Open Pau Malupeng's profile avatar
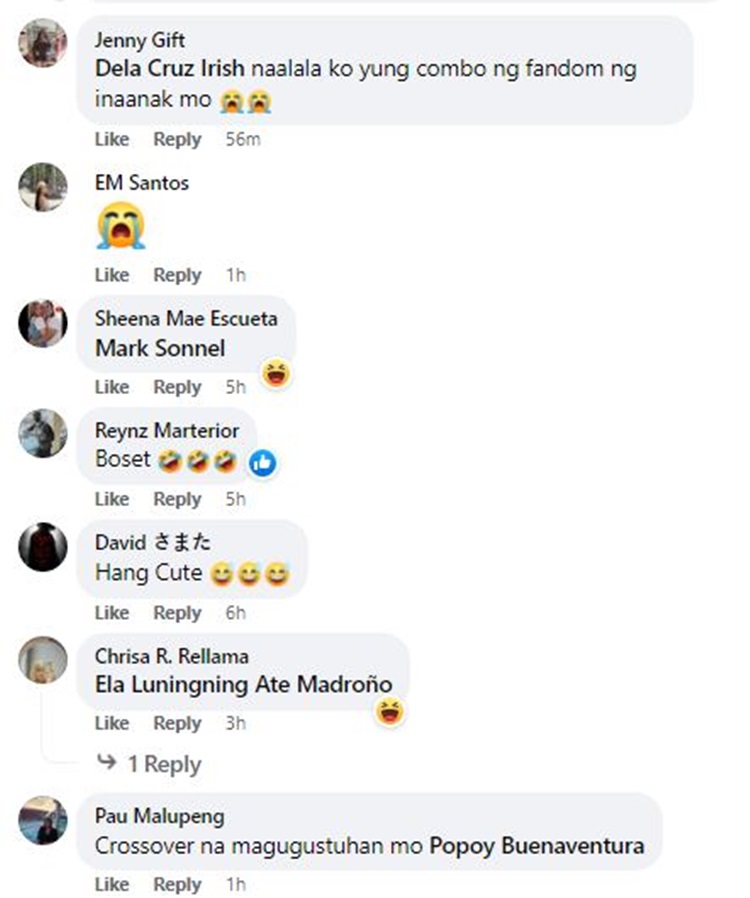 click(x=43, y=820)
